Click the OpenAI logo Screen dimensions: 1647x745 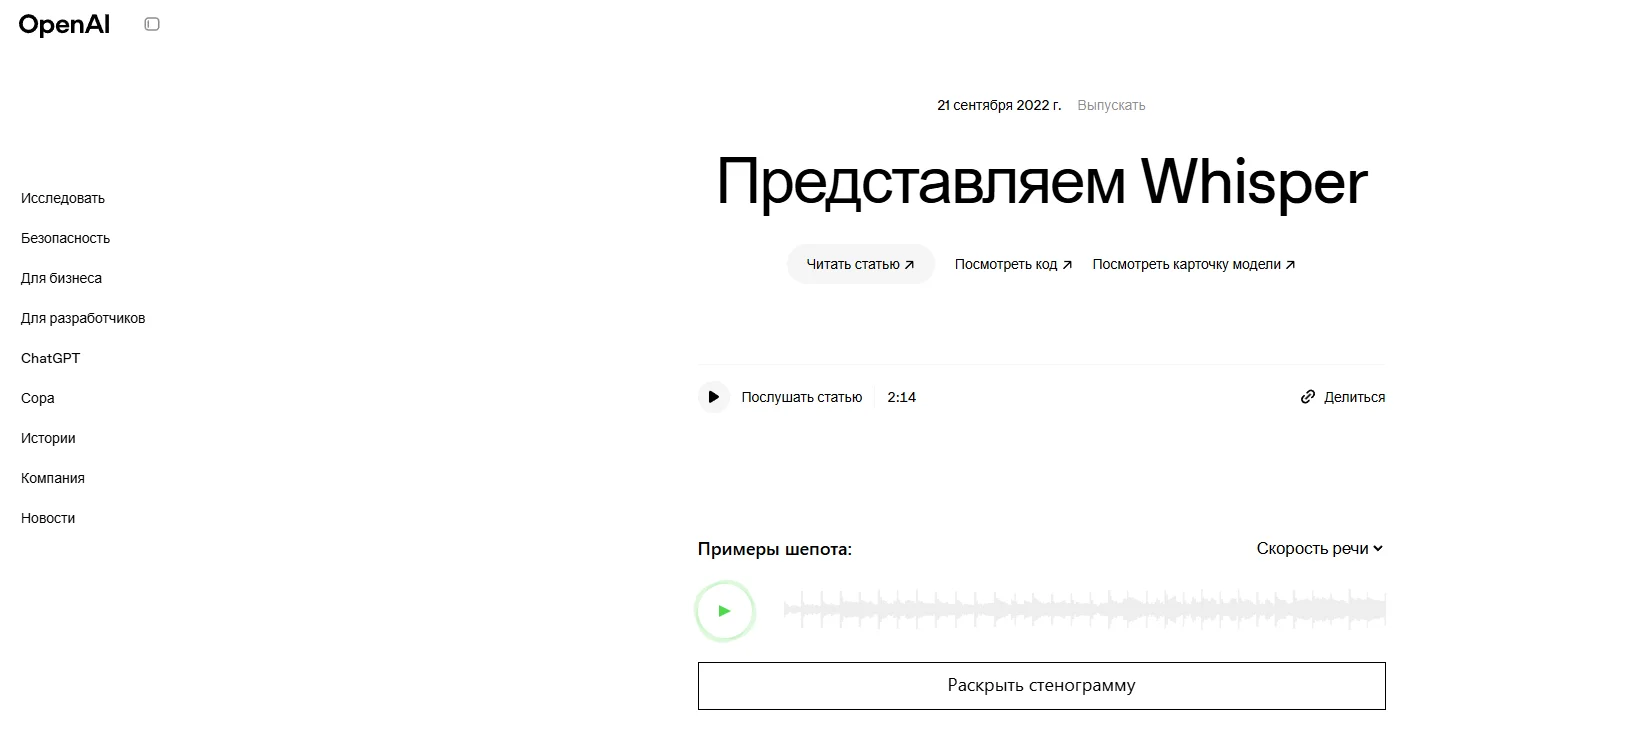tap(64, 24)
